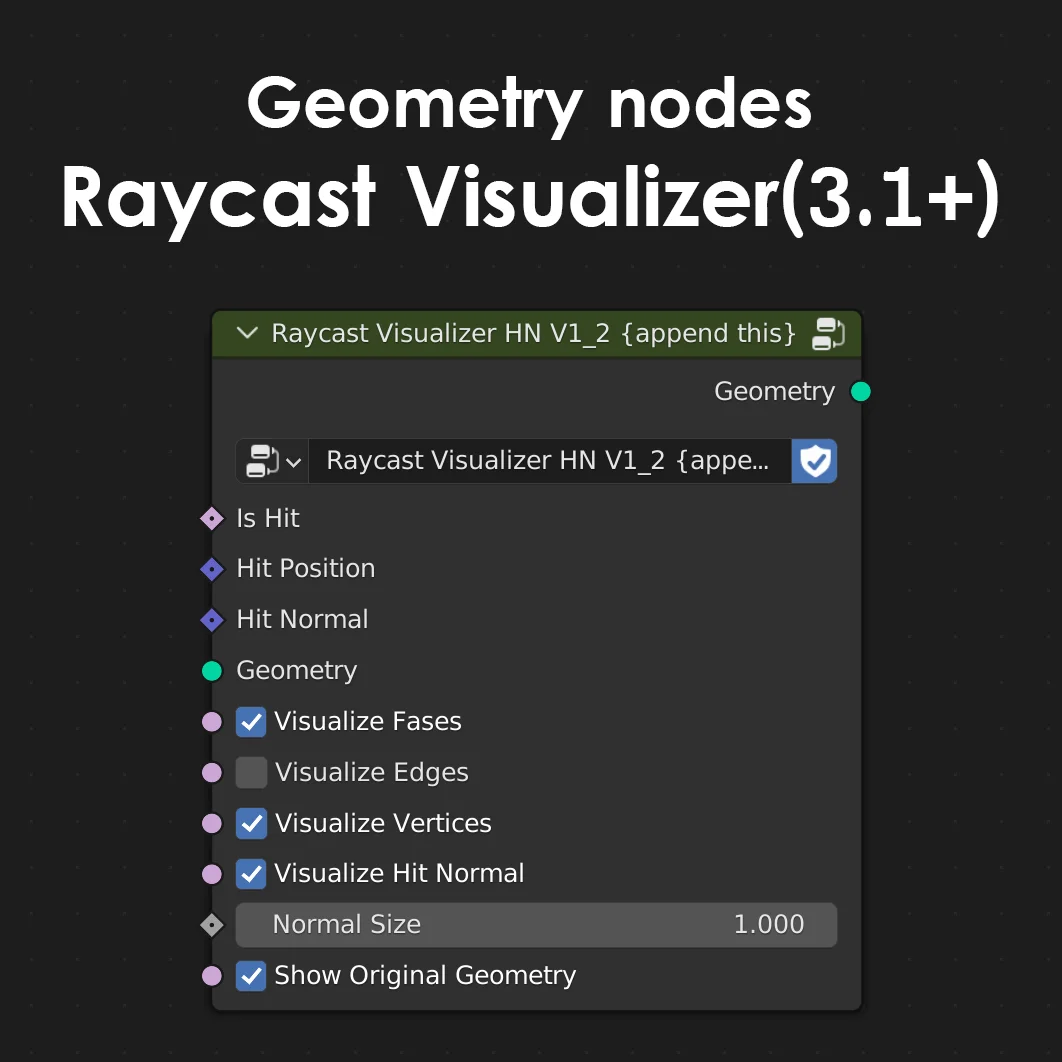Image resolution: width=1062 pixels, height=1062 pixels.
Task: Click the Geometry output socket
Action: click(860, 392)
